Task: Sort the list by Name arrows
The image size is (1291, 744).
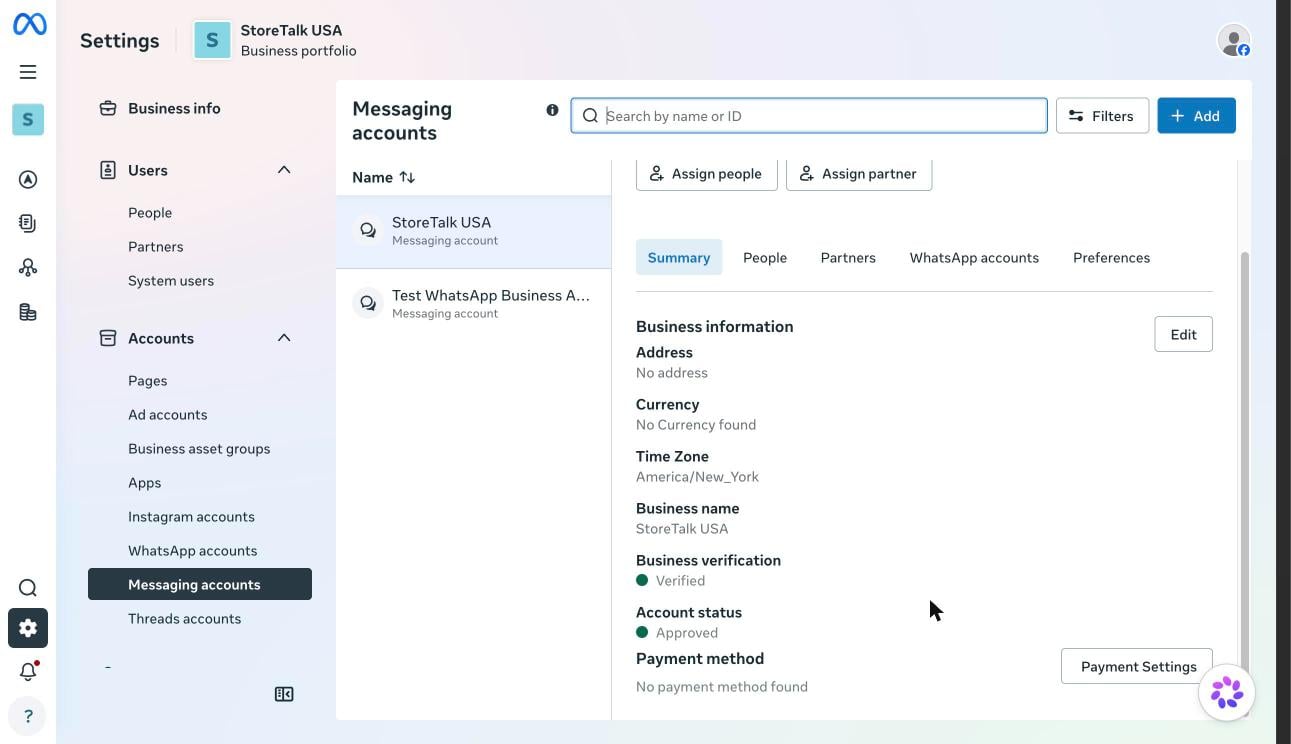Action: (x=407, y=177)
